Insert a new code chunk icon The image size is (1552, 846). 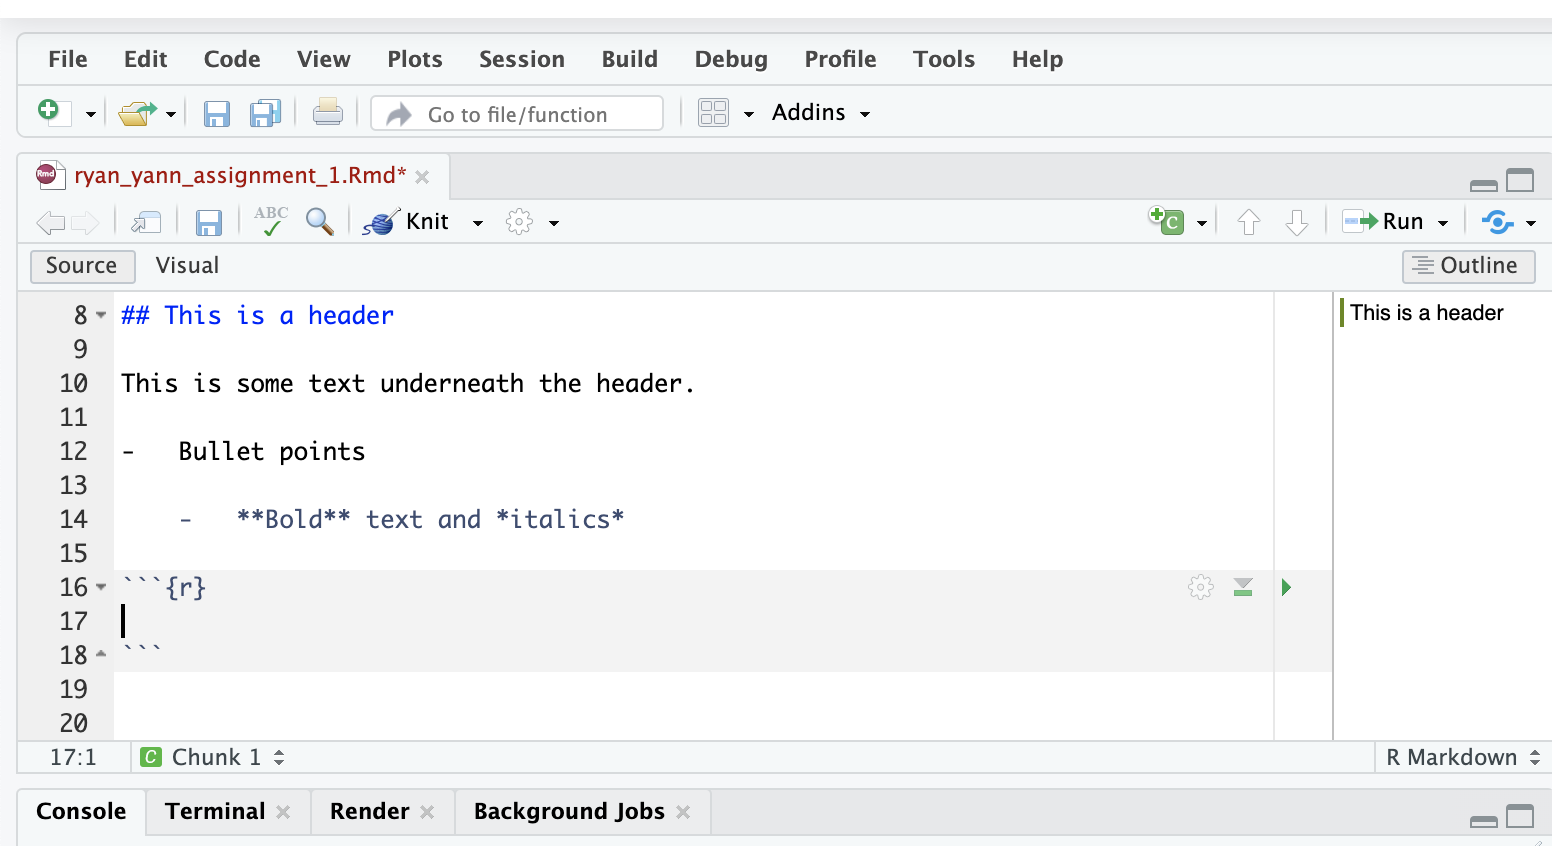pos(1167,221)
